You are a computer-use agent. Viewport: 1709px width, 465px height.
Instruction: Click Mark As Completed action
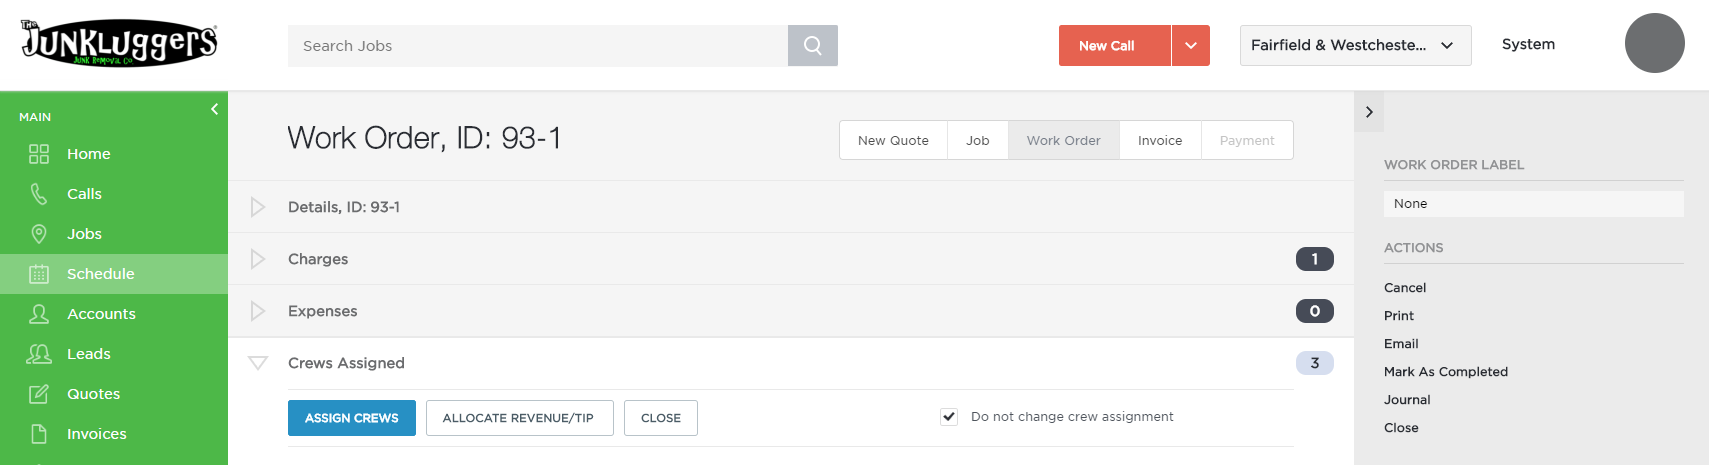point(1446,372)
